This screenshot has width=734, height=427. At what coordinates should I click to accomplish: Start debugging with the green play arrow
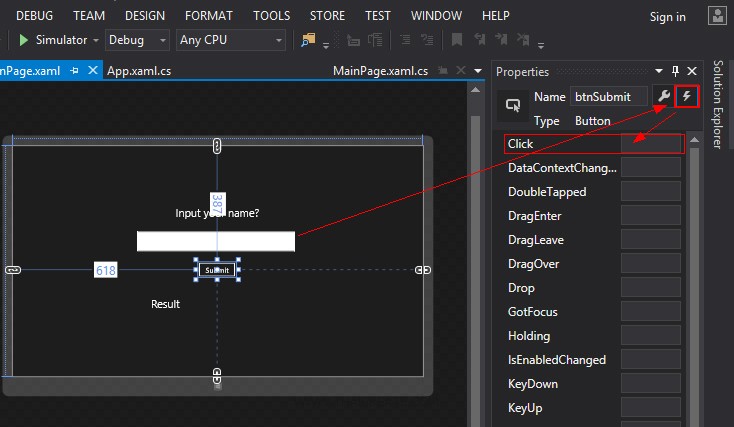coord(23,40)
